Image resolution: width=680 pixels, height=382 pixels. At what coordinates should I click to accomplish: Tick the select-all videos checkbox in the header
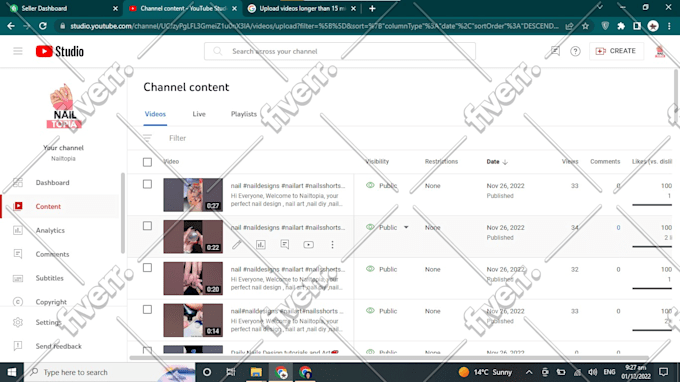pyautogui.click(x=147, y=162)
